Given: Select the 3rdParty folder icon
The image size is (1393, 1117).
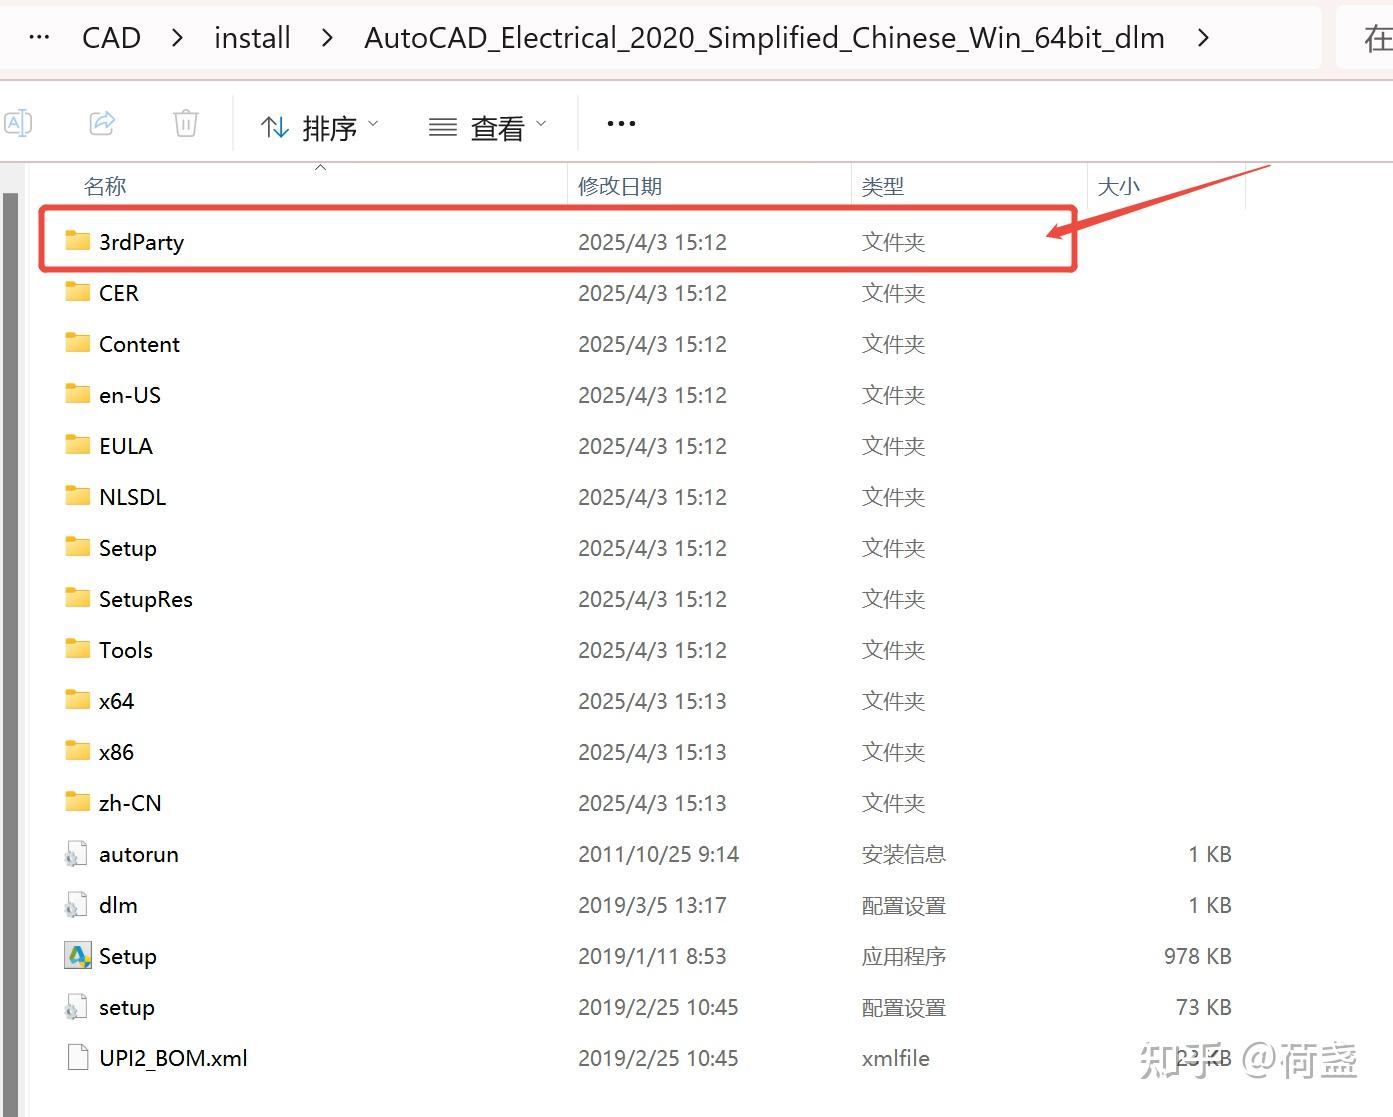Looking at the screenshot, I should tap(78, 240).
